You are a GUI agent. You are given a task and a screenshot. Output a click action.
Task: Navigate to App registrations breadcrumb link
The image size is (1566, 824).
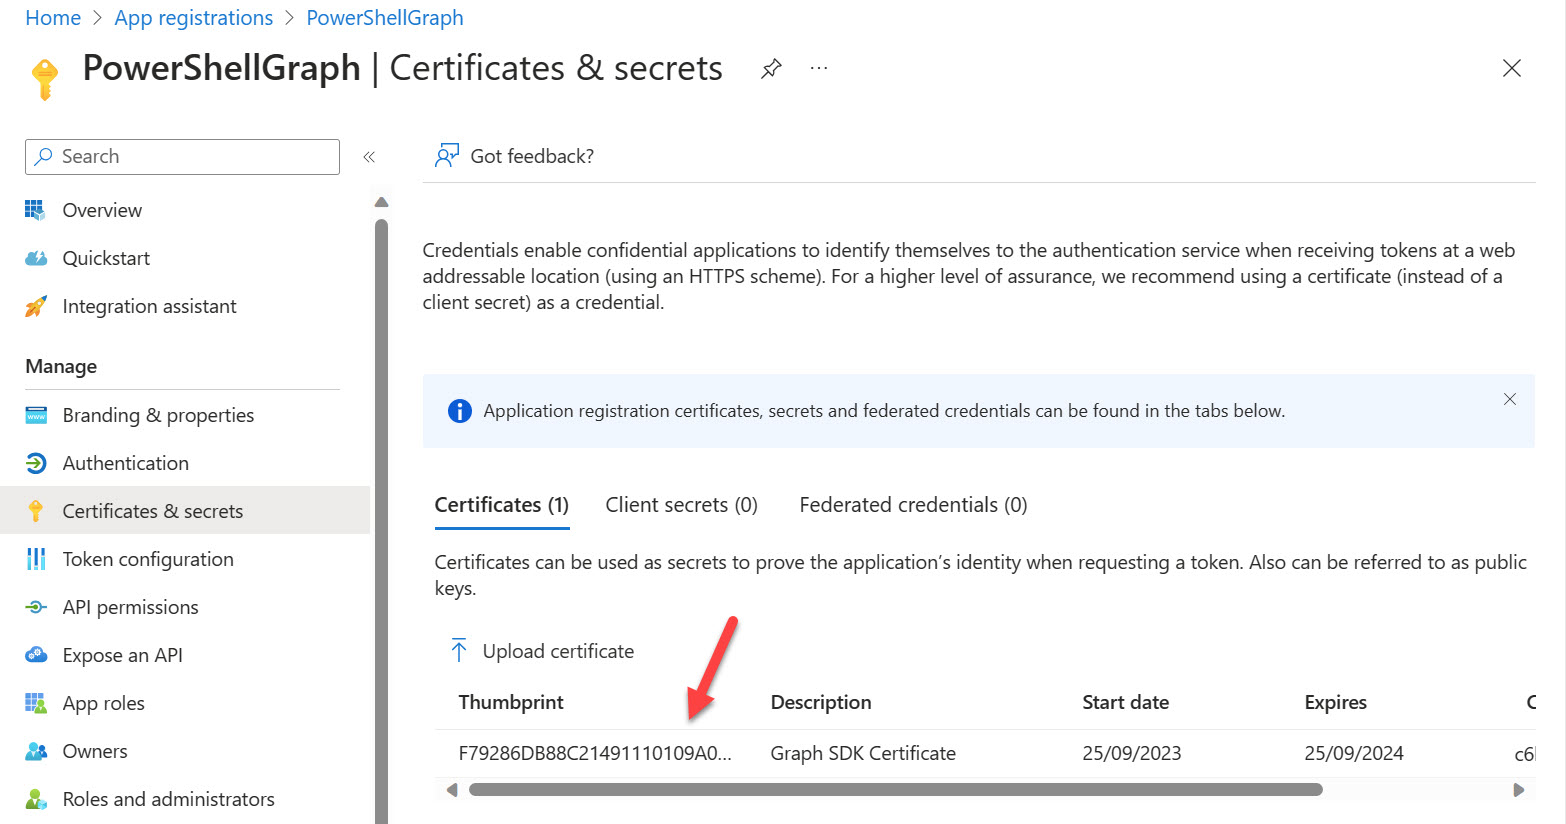pyautogui.click(x=193, y=17)
